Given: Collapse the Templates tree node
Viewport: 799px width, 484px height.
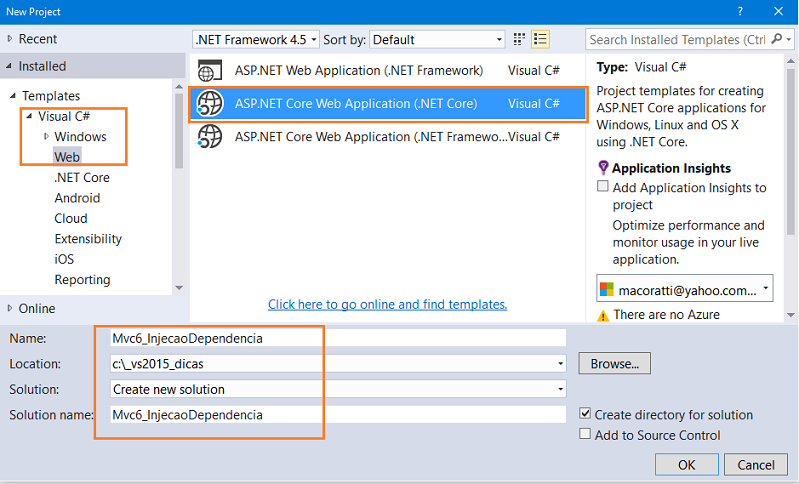Looking at the screenshot, I should click(x=13, y=95).
